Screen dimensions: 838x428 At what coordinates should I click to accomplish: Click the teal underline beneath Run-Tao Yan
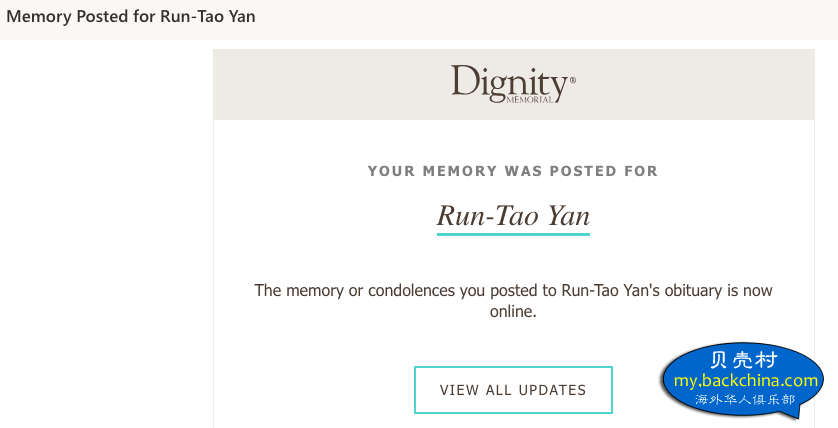tap(513, 234)
